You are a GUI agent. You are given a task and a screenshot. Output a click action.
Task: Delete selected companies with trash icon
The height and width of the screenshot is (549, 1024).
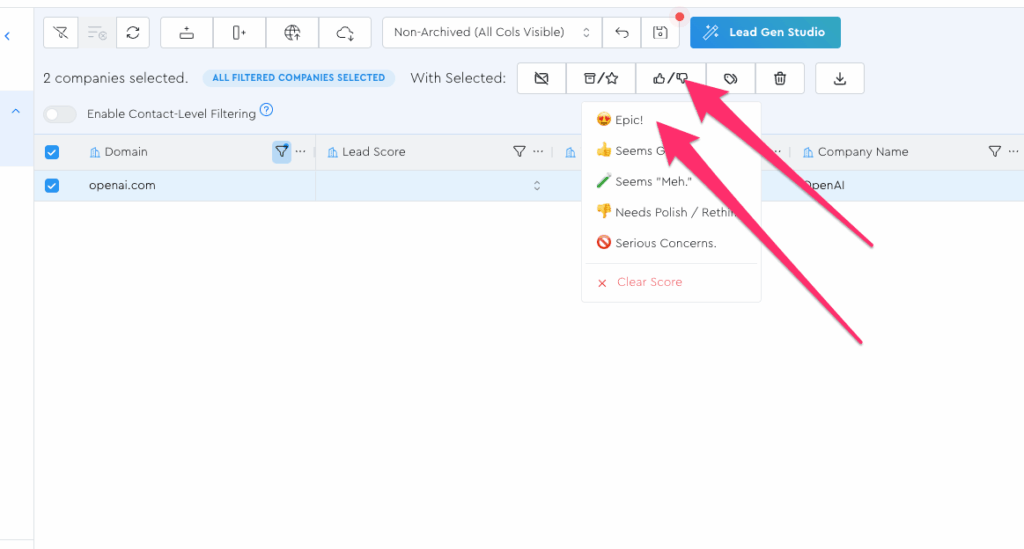780,78
